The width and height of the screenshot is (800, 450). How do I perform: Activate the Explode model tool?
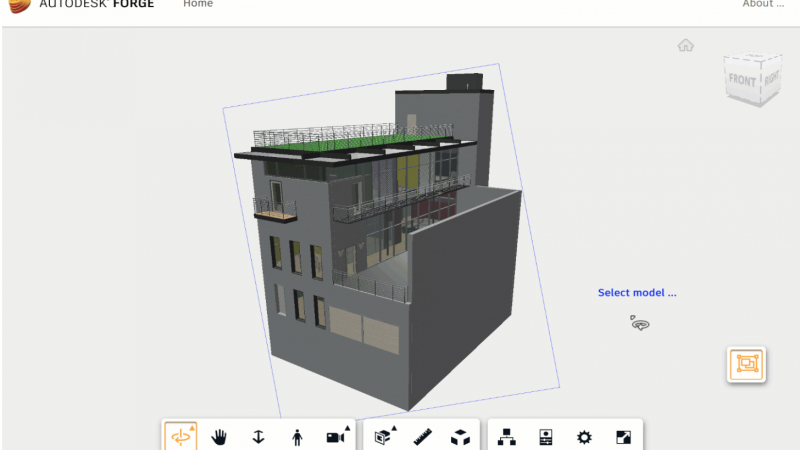(x=460, y=437)
